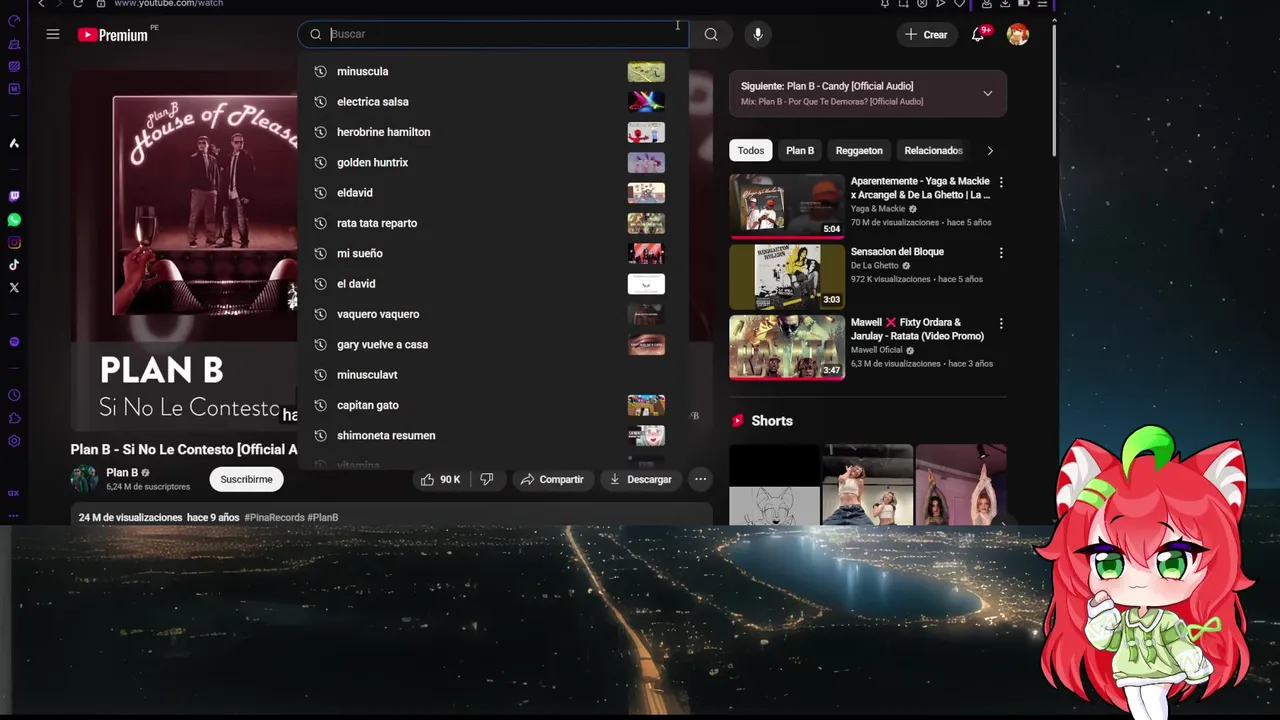Open the account avatar menu

point(1018,34)
